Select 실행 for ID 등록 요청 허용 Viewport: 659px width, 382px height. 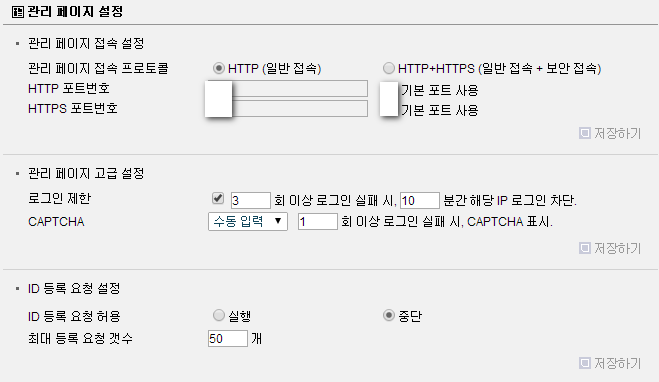[219, 315]
